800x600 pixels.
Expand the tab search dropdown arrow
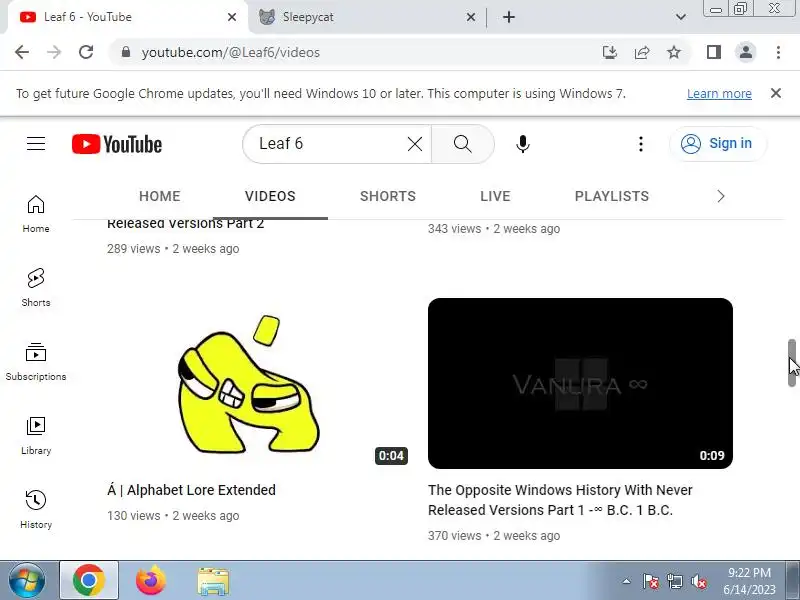681,17
